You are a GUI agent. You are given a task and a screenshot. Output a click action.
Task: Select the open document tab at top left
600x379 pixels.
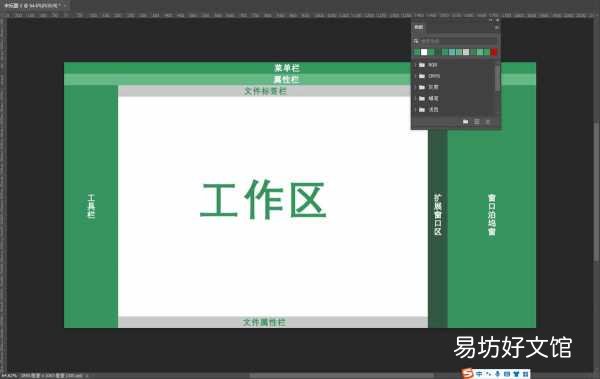click(33, 6)
